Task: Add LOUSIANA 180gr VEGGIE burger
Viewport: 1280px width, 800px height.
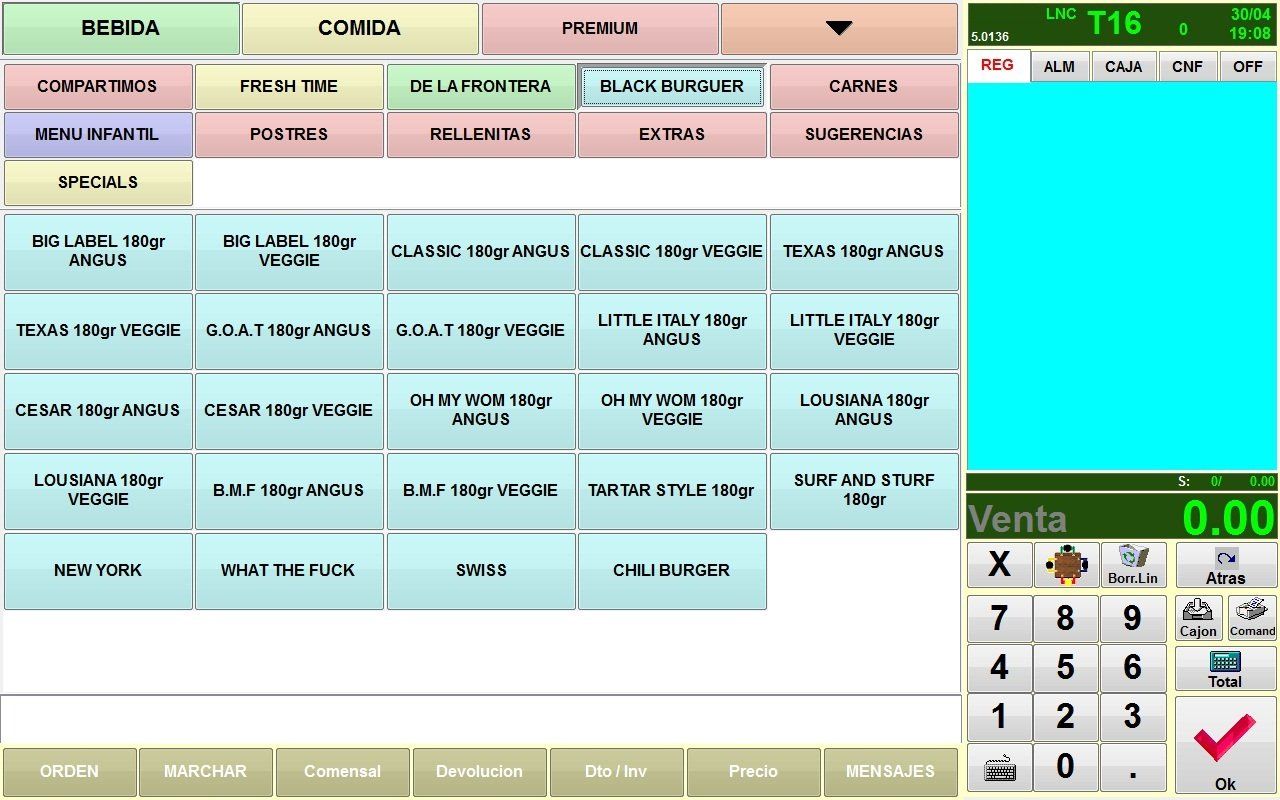Action: tap(98, 491)
